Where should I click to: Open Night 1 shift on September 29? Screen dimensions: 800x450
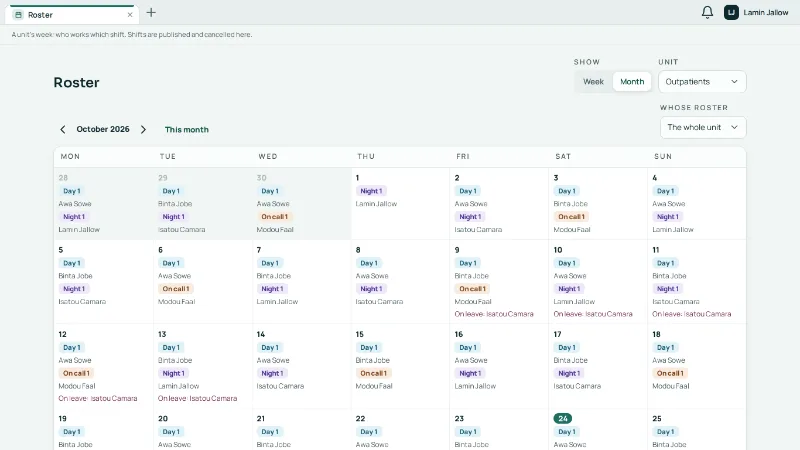173,217
